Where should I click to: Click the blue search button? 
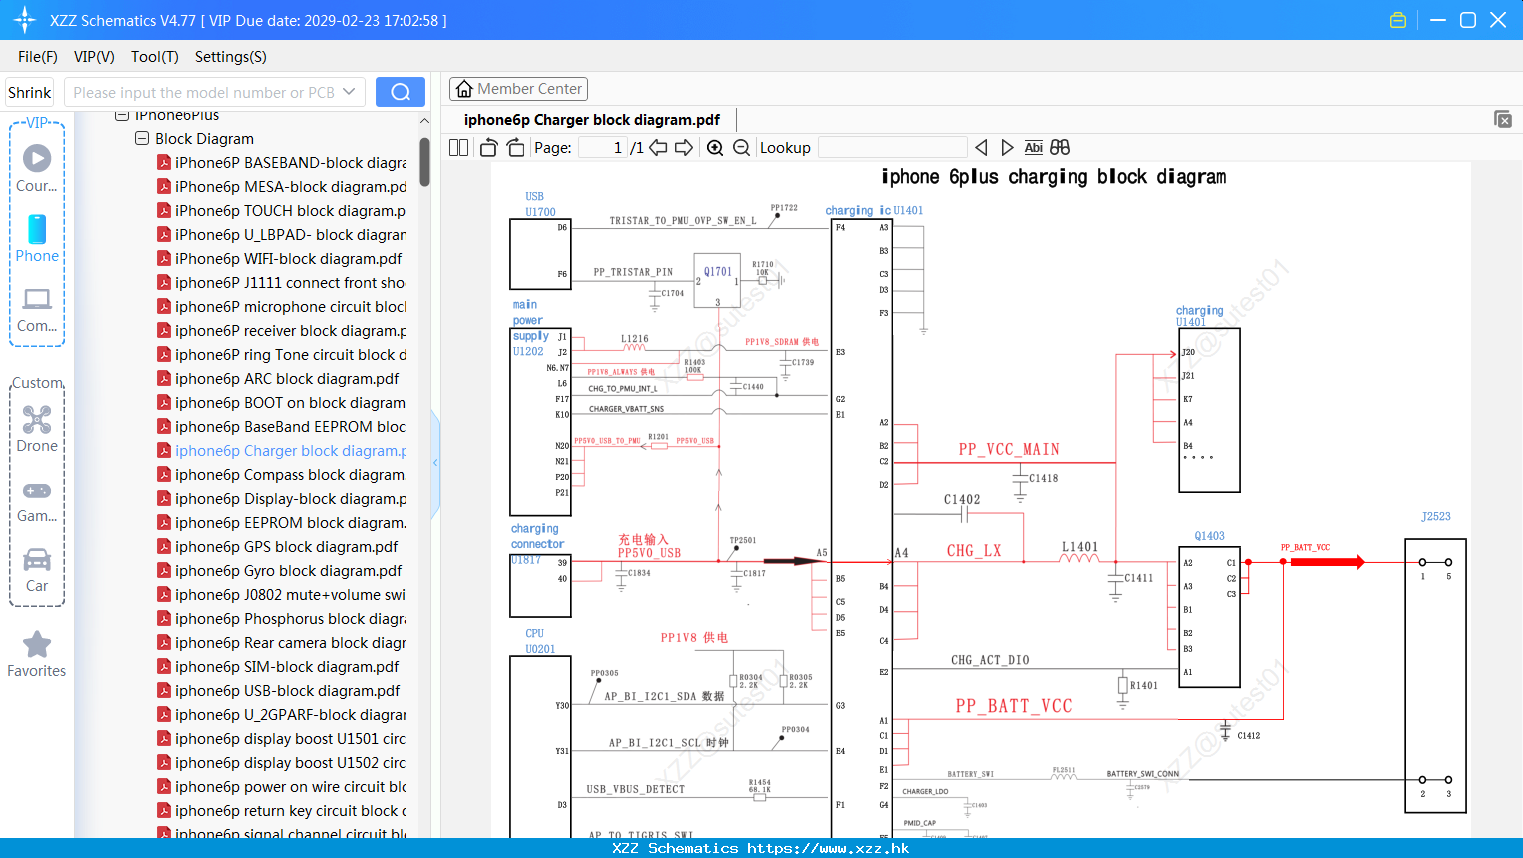point(400,92)
